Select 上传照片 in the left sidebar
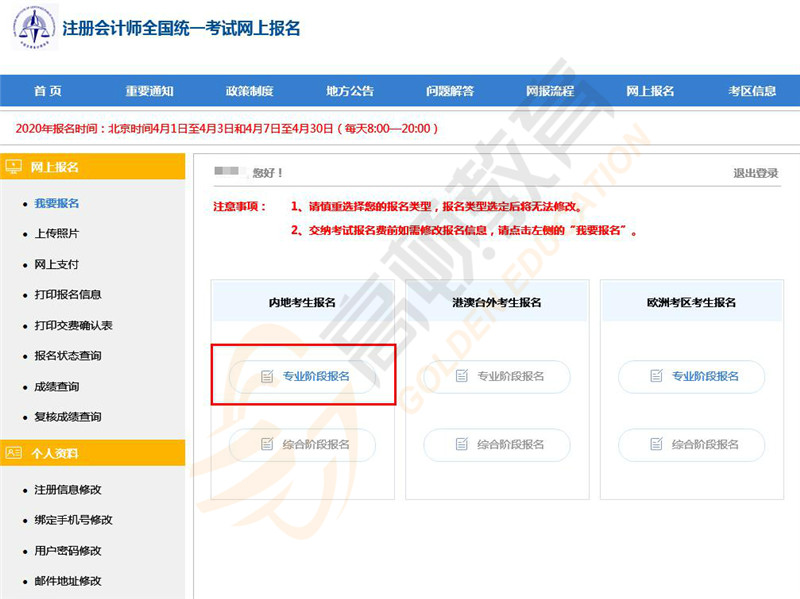The width and height of the screenshot is (800, 599). tap(56, 234)
